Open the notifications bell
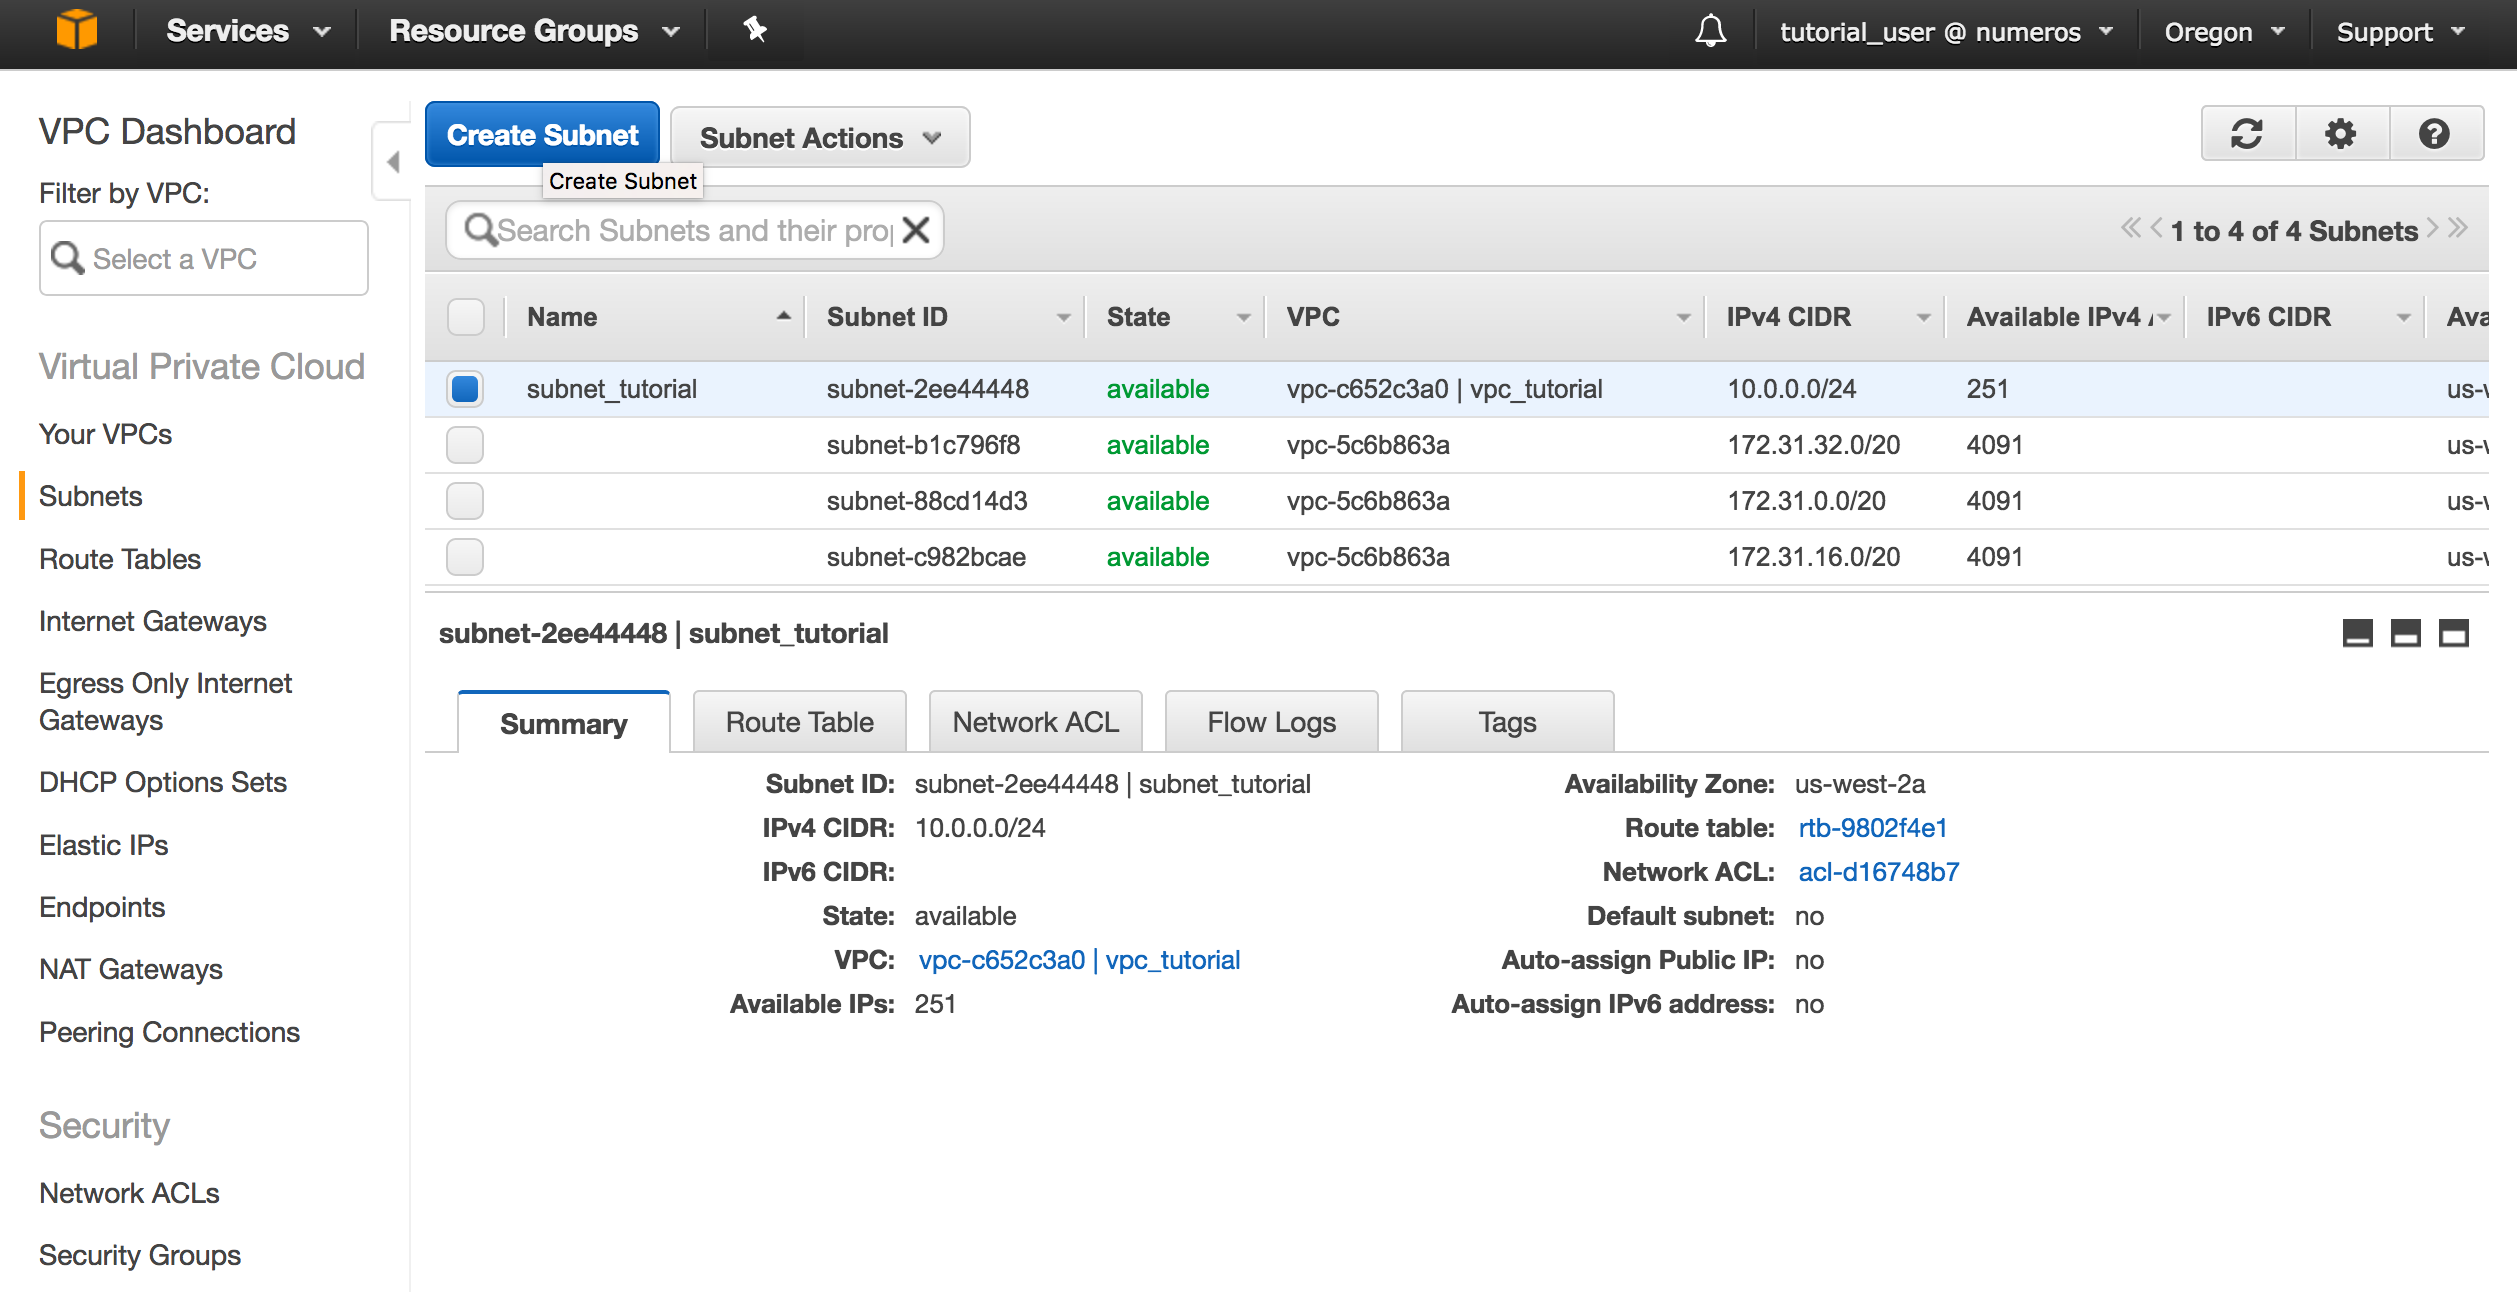 point(1710,31)
